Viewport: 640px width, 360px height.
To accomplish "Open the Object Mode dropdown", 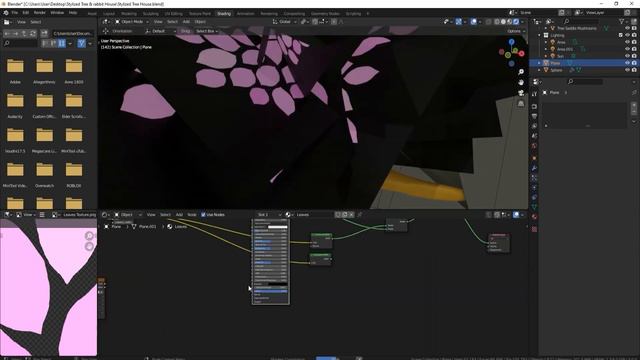I will point(131,22).
